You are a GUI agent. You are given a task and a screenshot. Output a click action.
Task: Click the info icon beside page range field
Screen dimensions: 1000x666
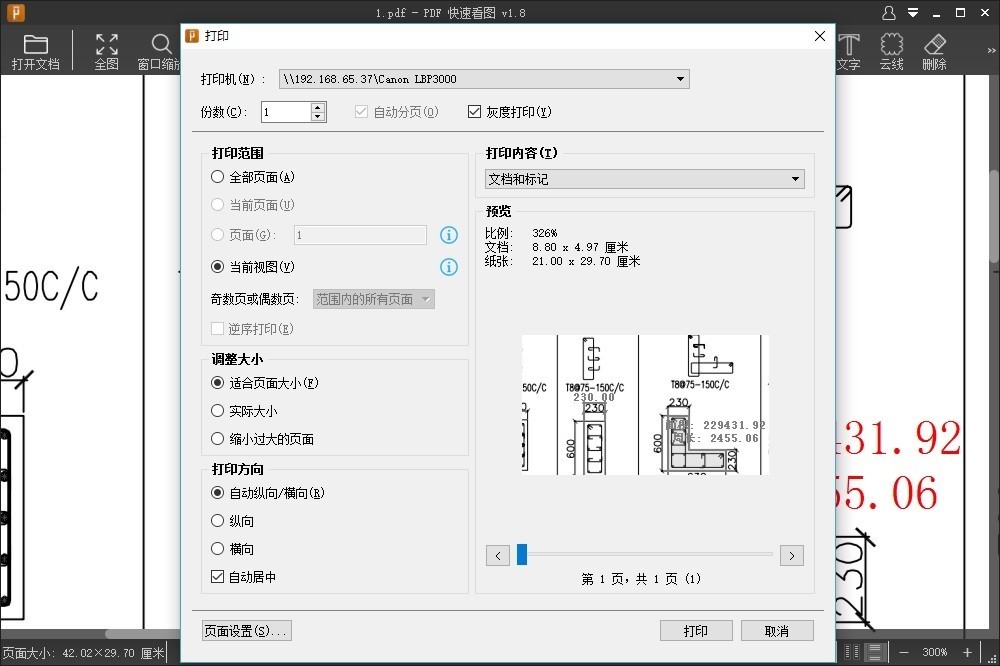coord(449,235)
